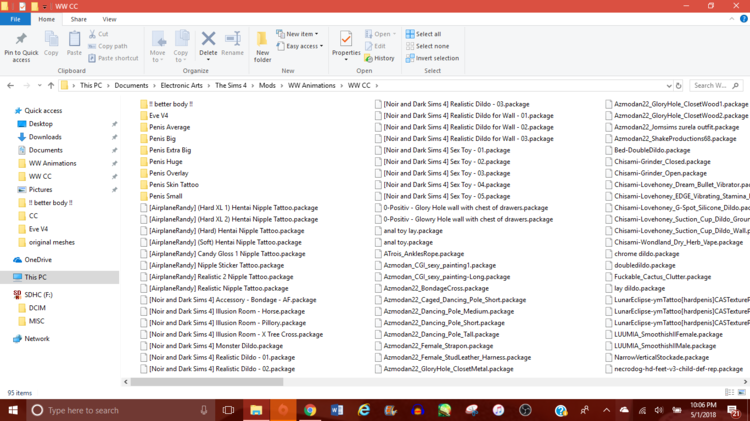The image size is (750, 421).
Task: Go to Documents in address breadcrumb
Action: coord(131,86)
